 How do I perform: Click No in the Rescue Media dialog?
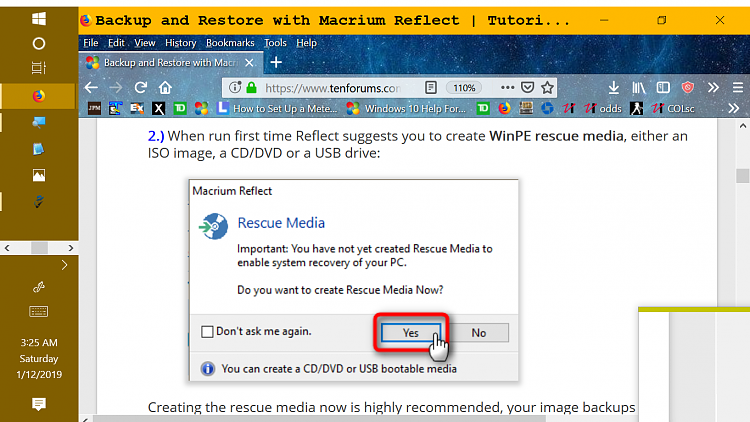click(479, 333)
